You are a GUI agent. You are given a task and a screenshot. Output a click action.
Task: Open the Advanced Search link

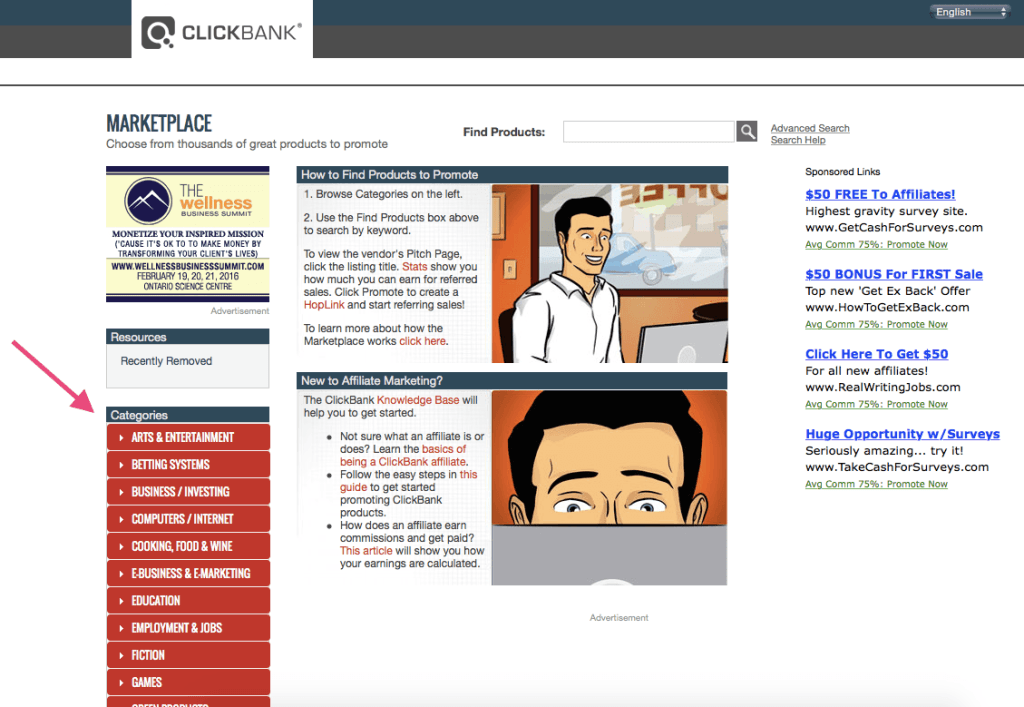tap(810, 128)
